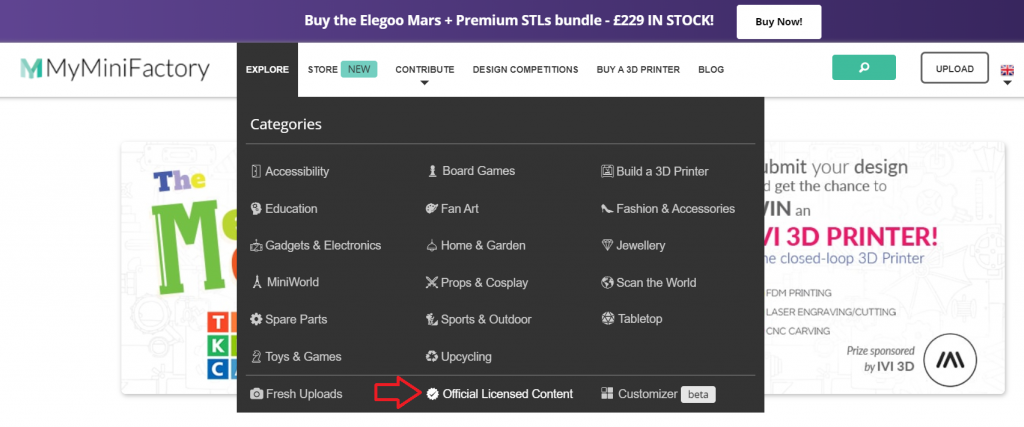The image size is (1024, 427).
Task: Click the Fan Art palette icon
Action: (432, 209)
